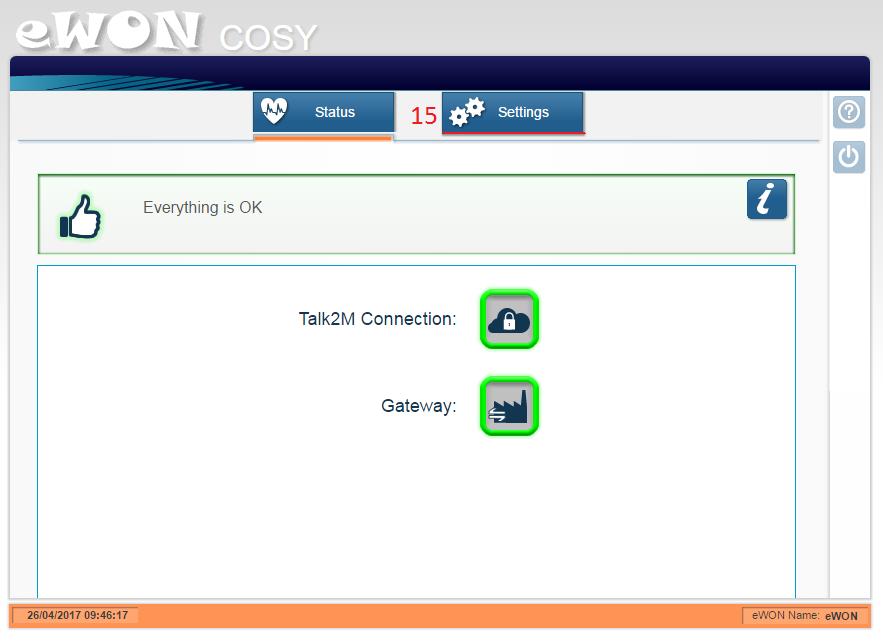Switch to the Settings tab
Image resolution: width=883 pixels, height=641 pixels.
pyautogui.click(x=512, y=112)
